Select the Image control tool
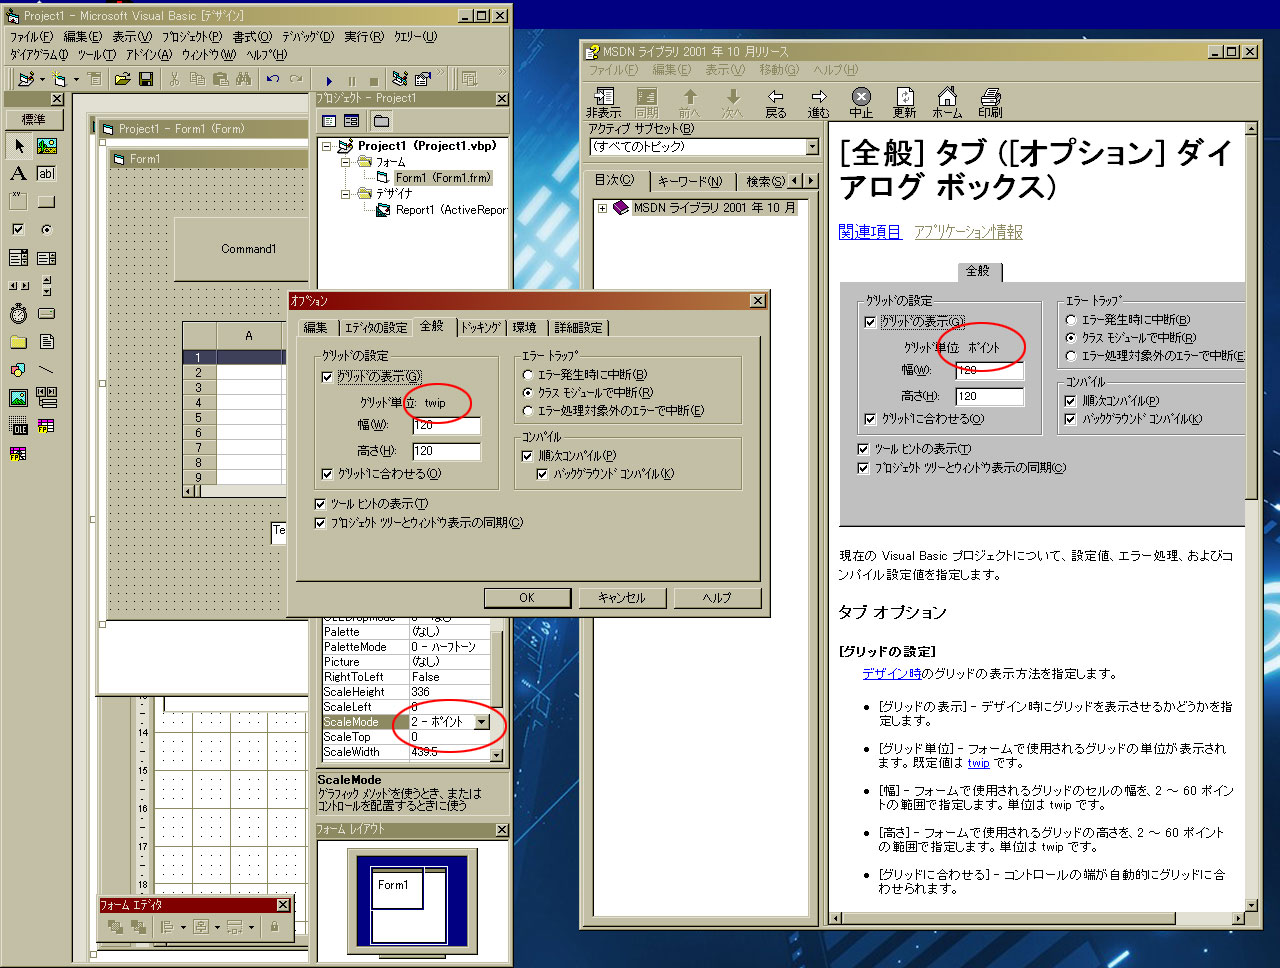The height and width of the screenshot is (968, 1280). [x=19, y=398]
